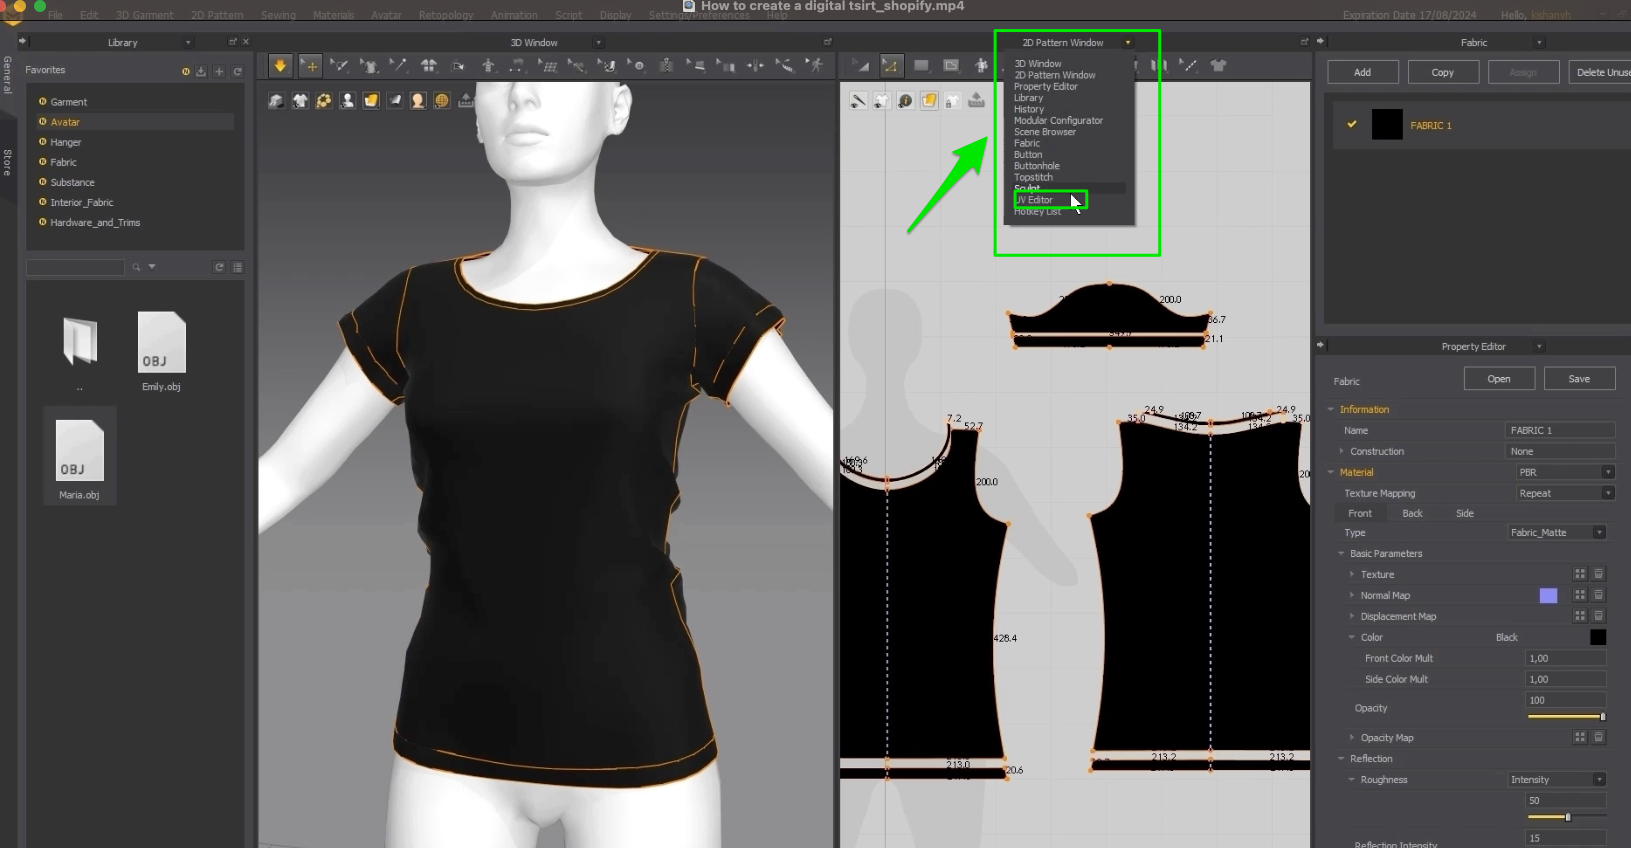
Task: Click the download icon in Favorites header
Action: click(201, 71)
